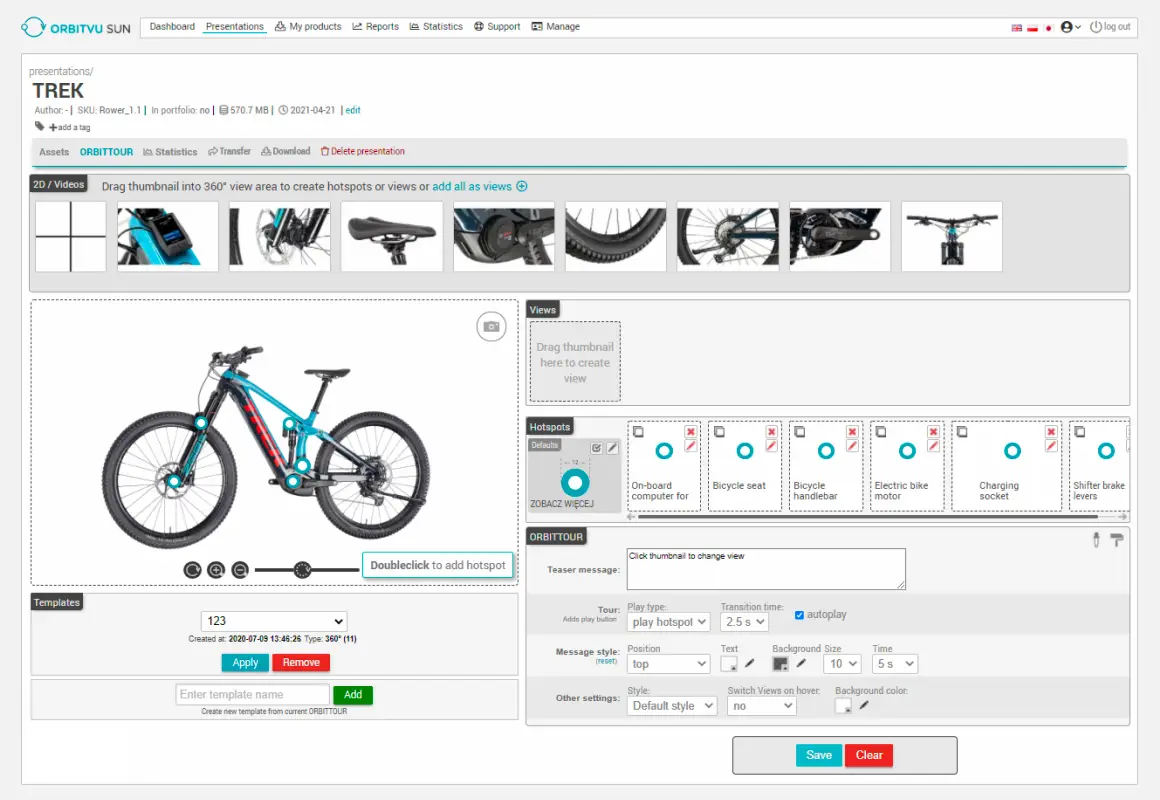This screenshot has height=800, width=1160.
Task: Click the Save button
Action: (x=819, y=755)
